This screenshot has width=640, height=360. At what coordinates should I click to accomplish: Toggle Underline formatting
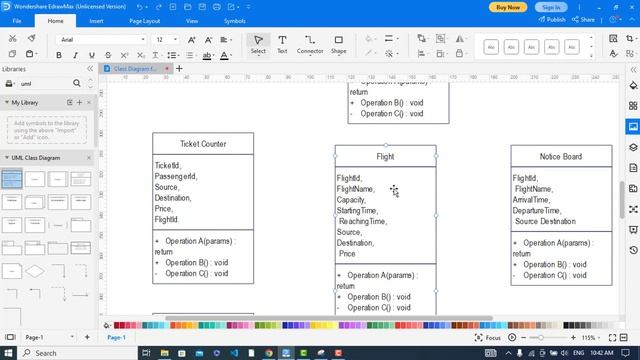tap(91, 55)
